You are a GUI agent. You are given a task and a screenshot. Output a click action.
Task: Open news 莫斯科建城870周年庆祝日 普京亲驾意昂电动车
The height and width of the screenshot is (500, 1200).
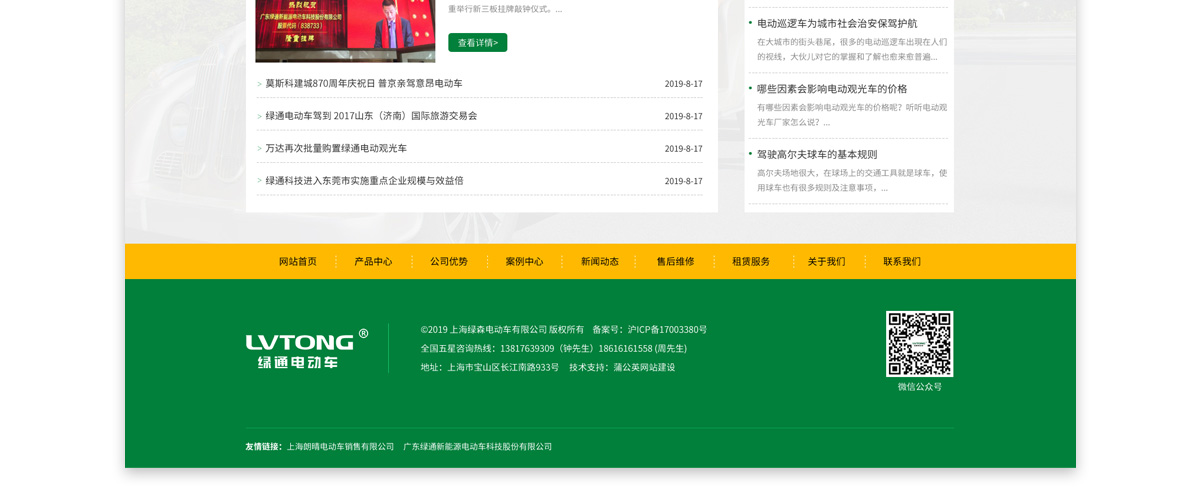click(x=364, y=83)
